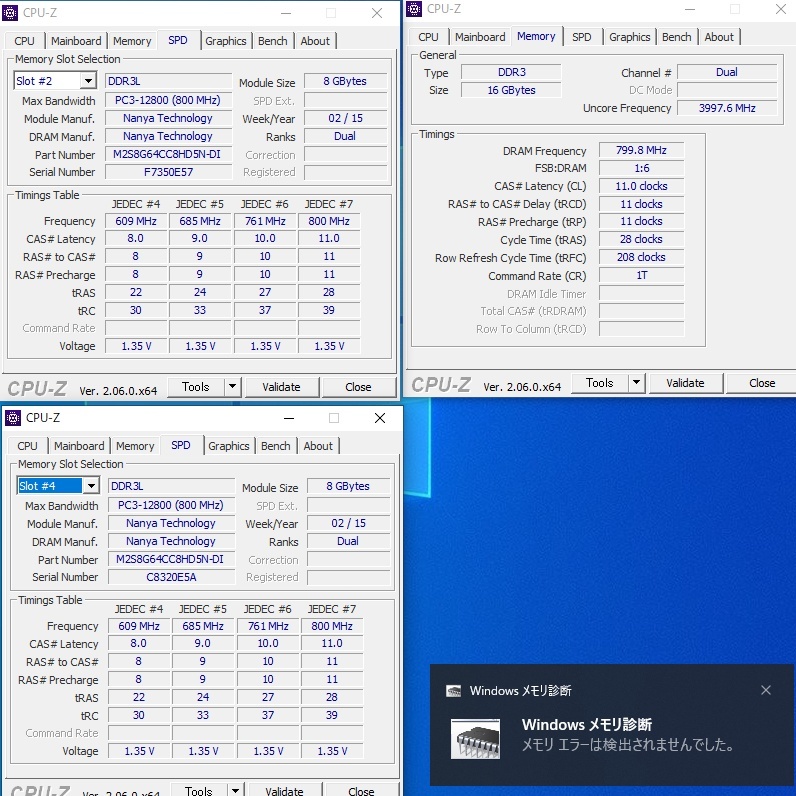This screenshot has width=796, height=796.
Task: Click Tools button in Slot #2 window
Action: [x=196, y=387]
